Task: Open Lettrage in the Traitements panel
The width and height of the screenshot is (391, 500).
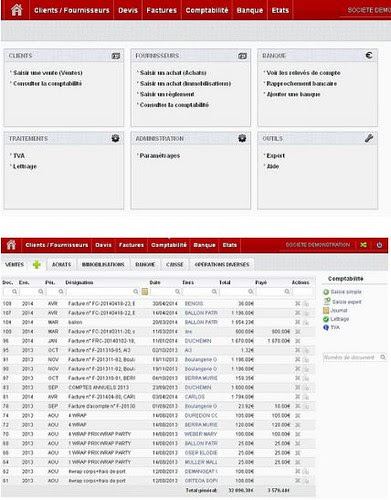Action: pyautogui.click(x=25, y=166)
